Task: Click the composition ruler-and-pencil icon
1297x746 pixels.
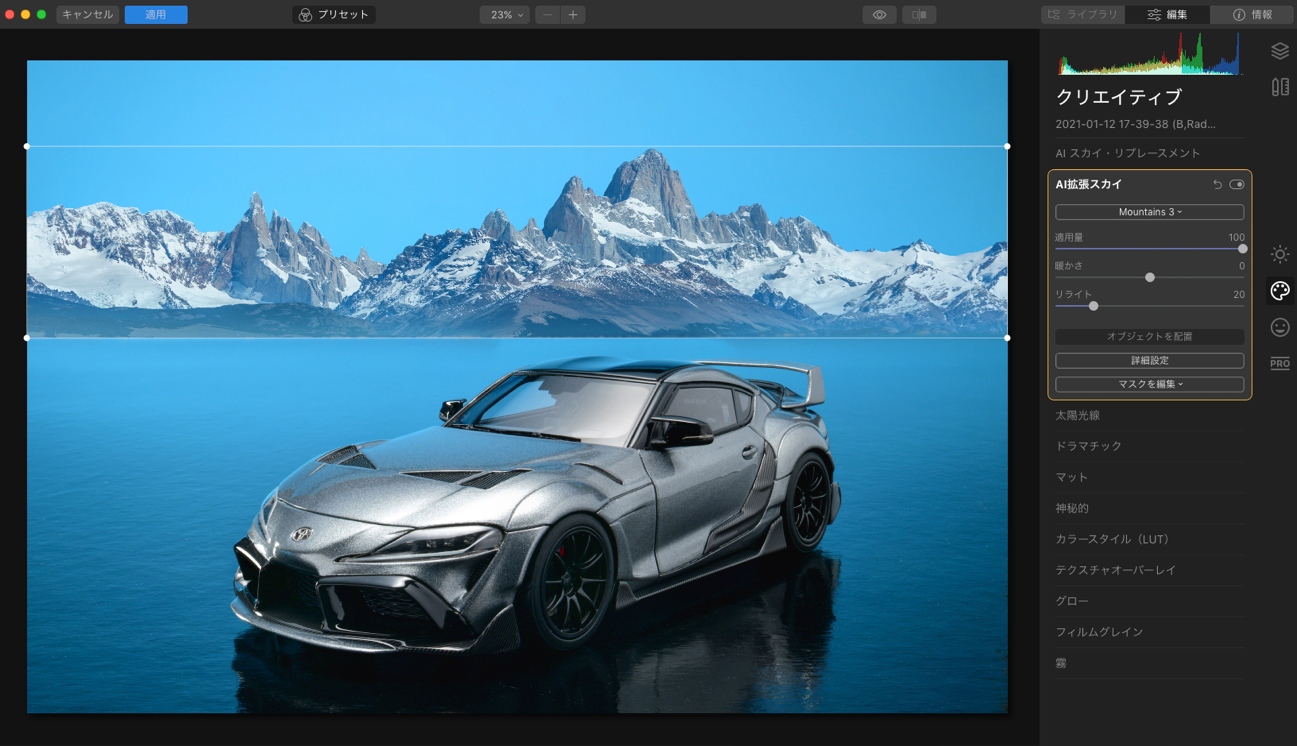Action: 1280,87
